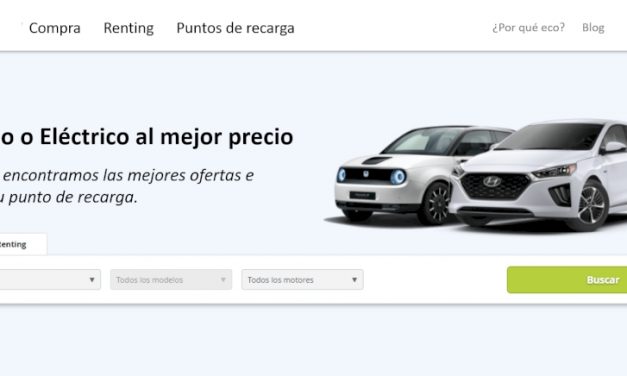Switch to the Renting search tab
The width and height of the screenshot is (627, 376).
tap(22, 244)
